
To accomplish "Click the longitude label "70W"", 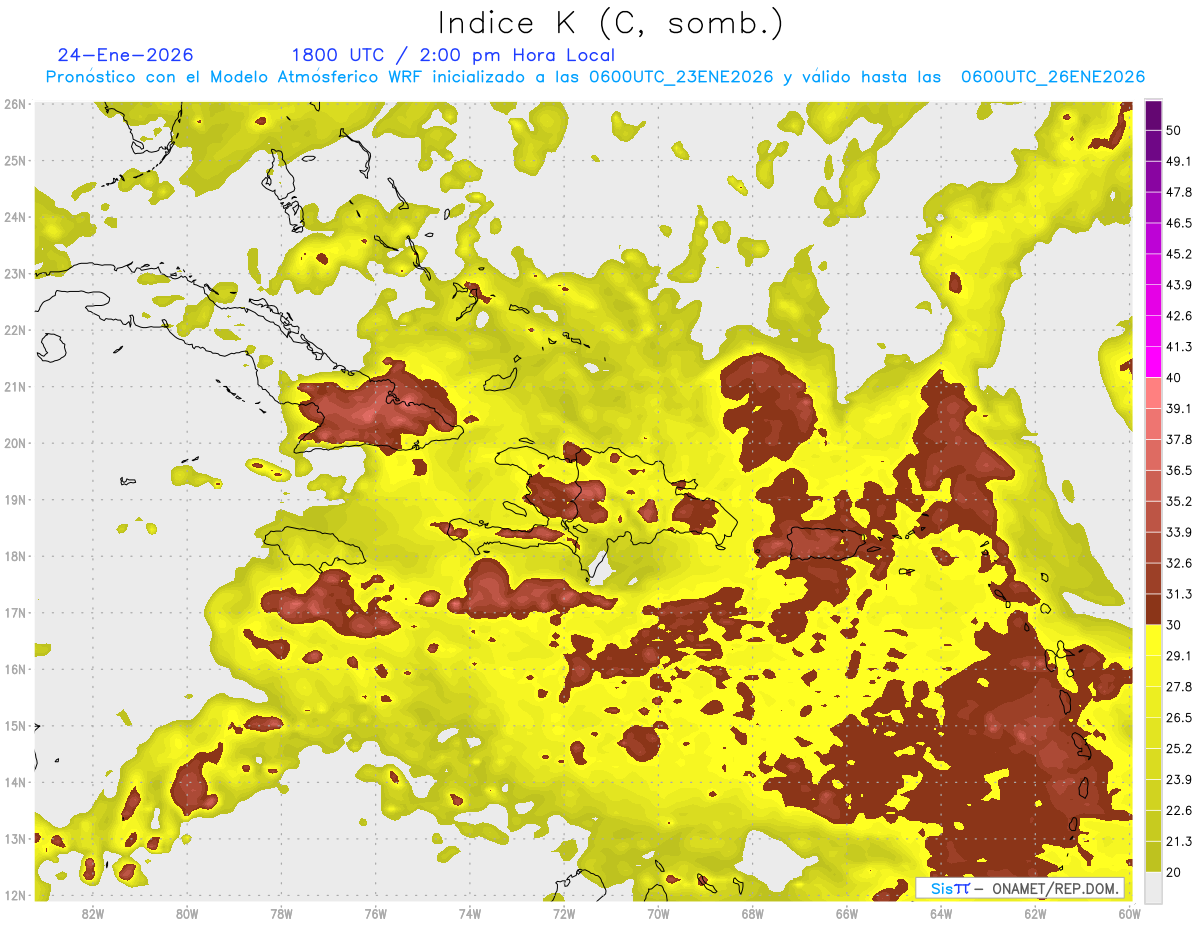I will [658, 914].
